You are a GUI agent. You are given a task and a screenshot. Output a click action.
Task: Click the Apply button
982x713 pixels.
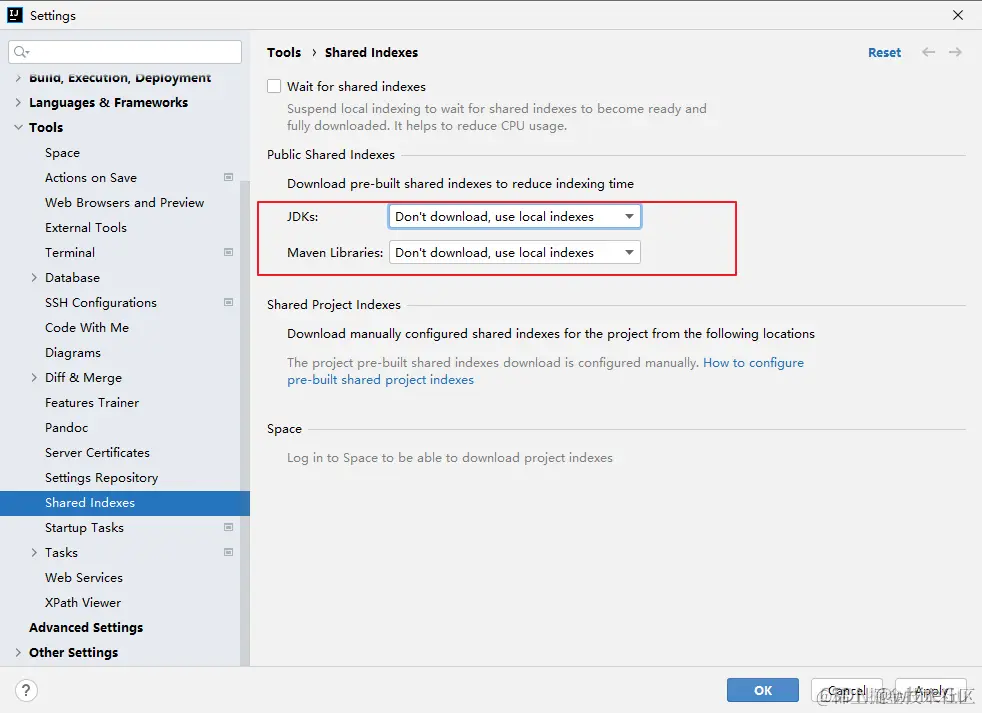click(931, 690)
